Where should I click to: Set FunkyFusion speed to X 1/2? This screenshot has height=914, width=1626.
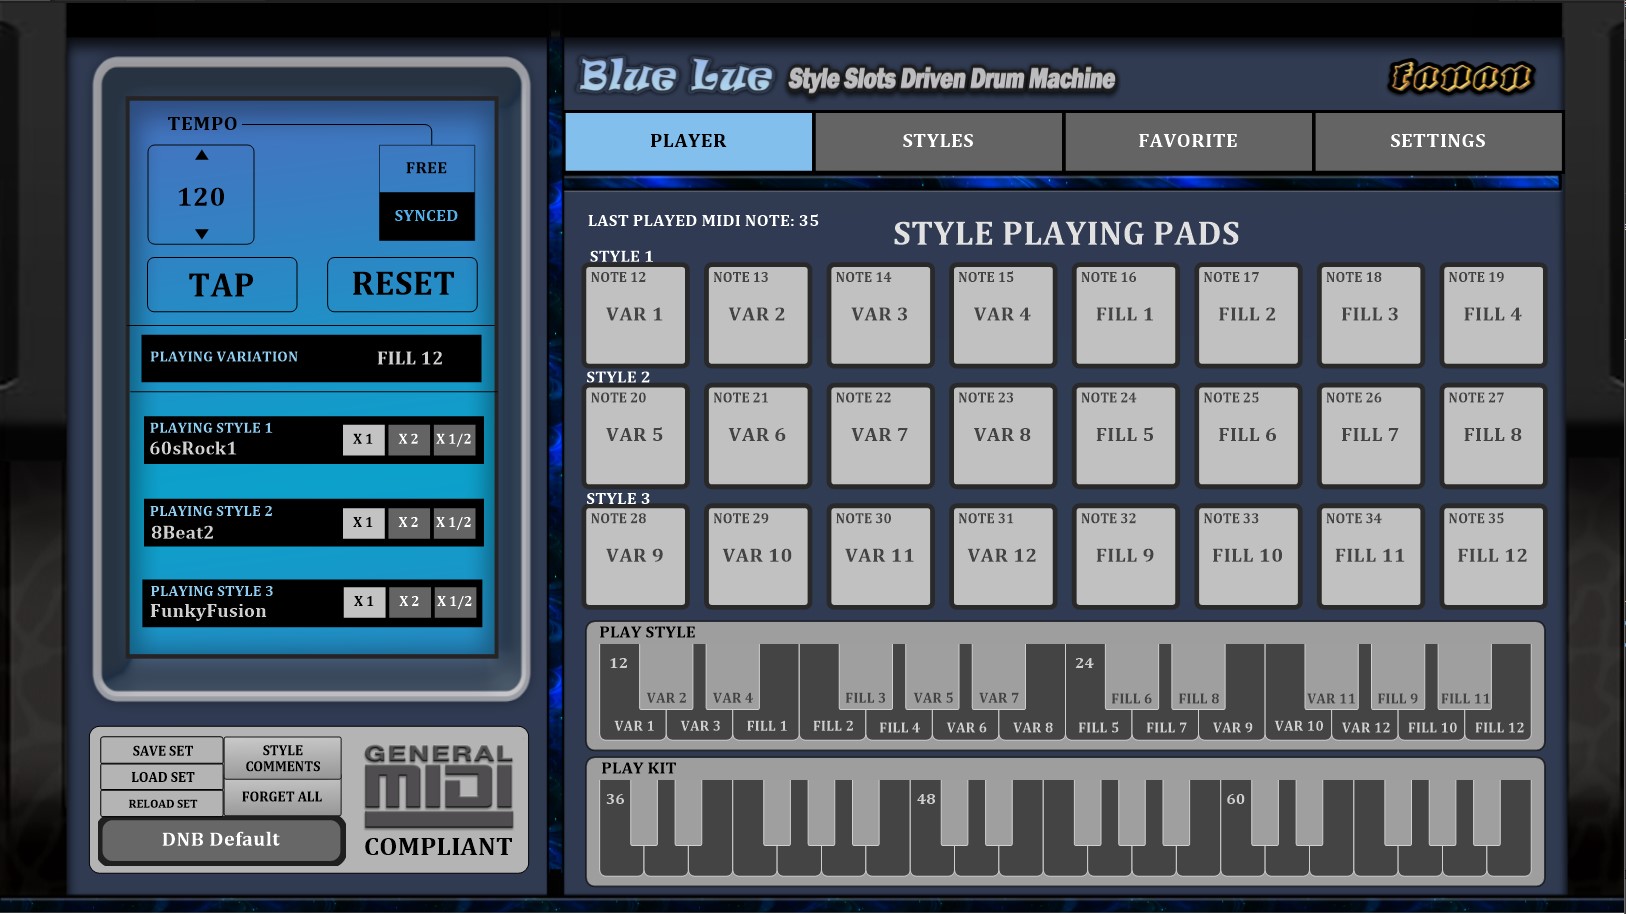pos(456,601)
